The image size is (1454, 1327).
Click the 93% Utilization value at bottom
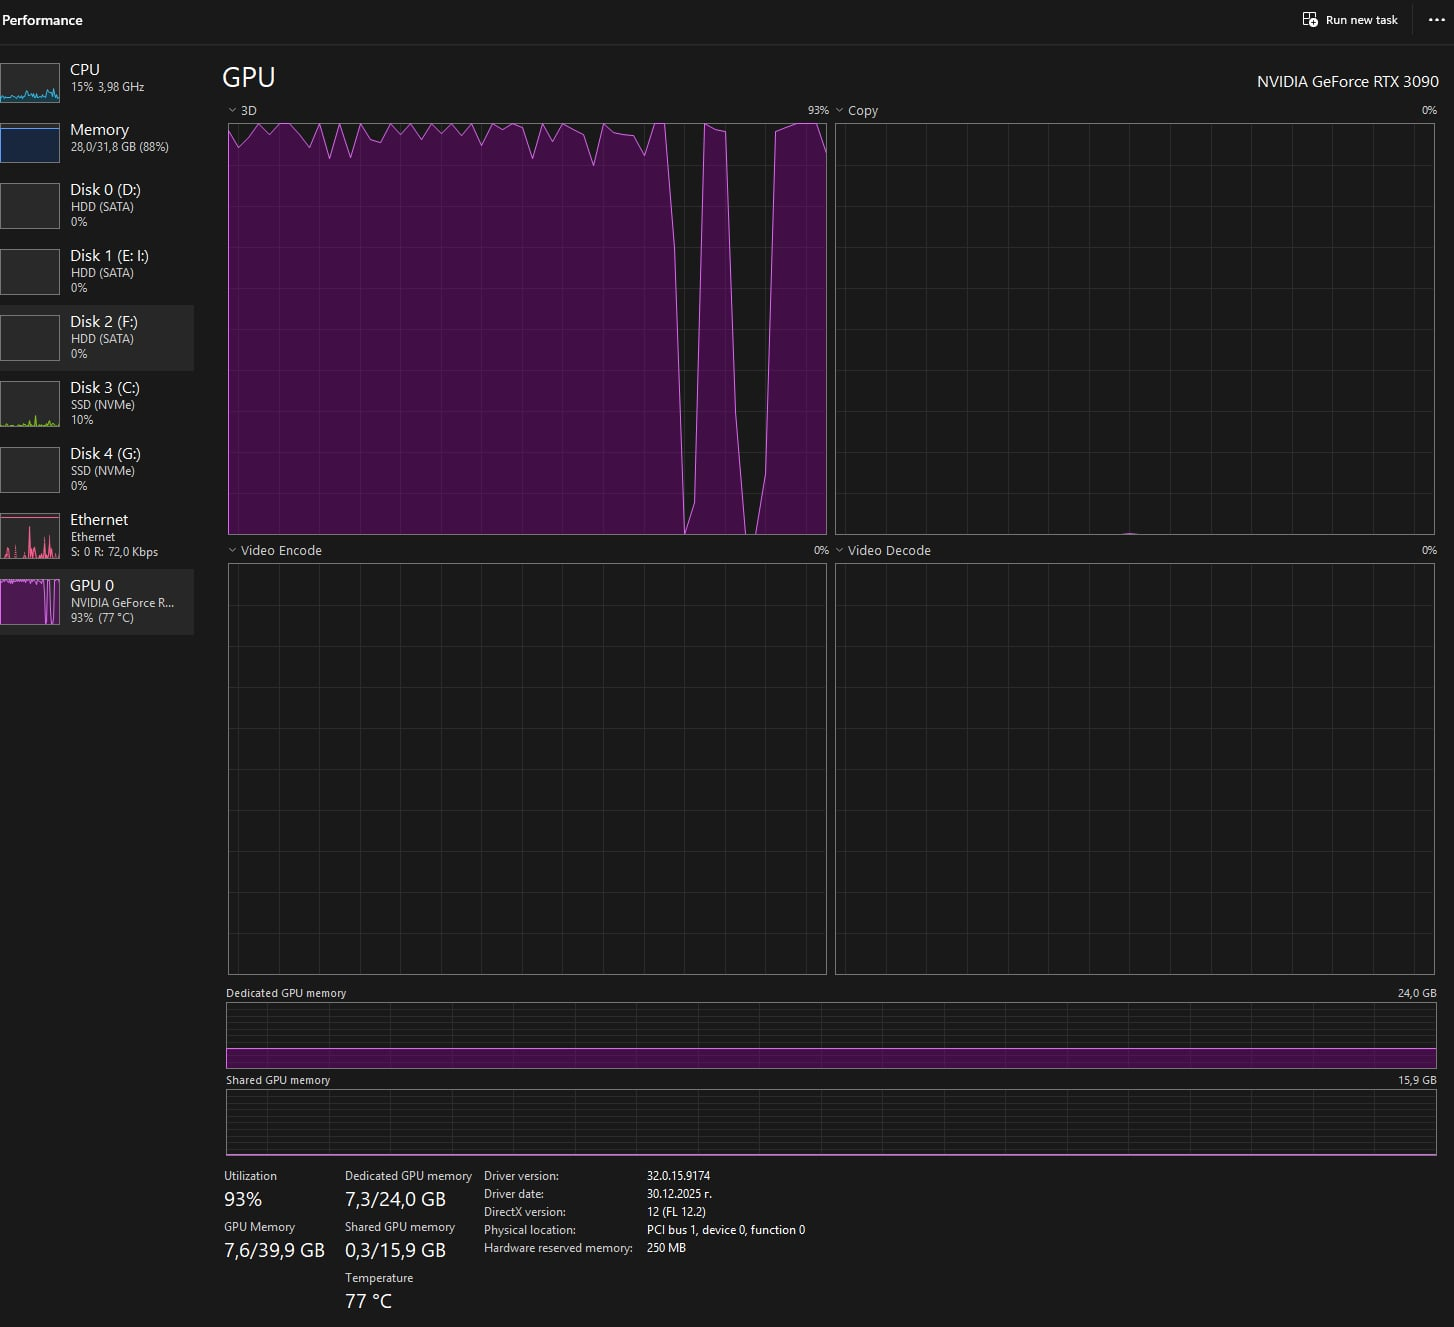click(x=243, y=1199)
